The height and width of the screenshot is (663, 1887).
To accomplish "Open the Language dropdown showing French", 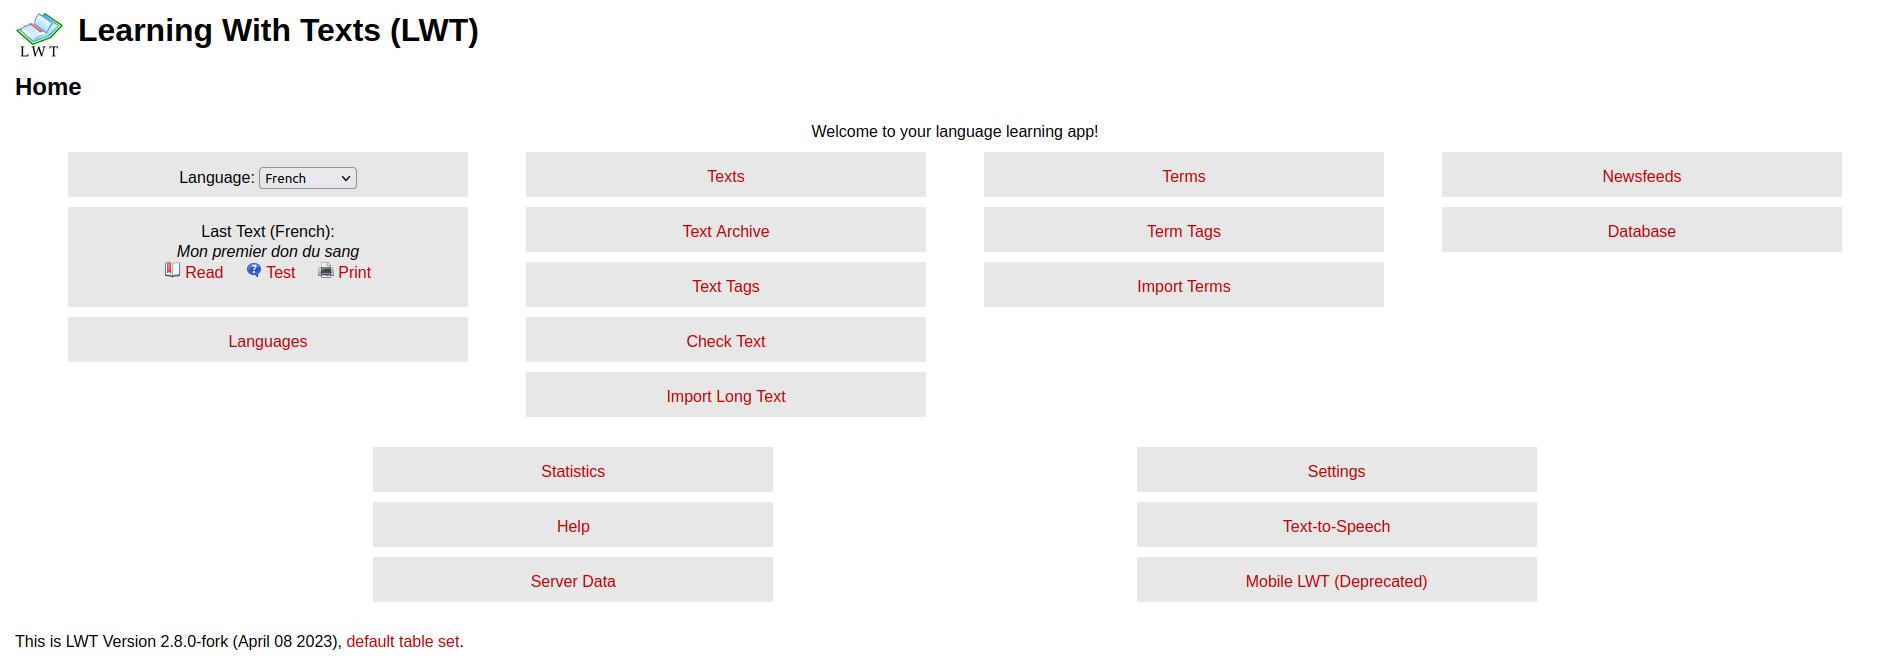I will 307,178.
